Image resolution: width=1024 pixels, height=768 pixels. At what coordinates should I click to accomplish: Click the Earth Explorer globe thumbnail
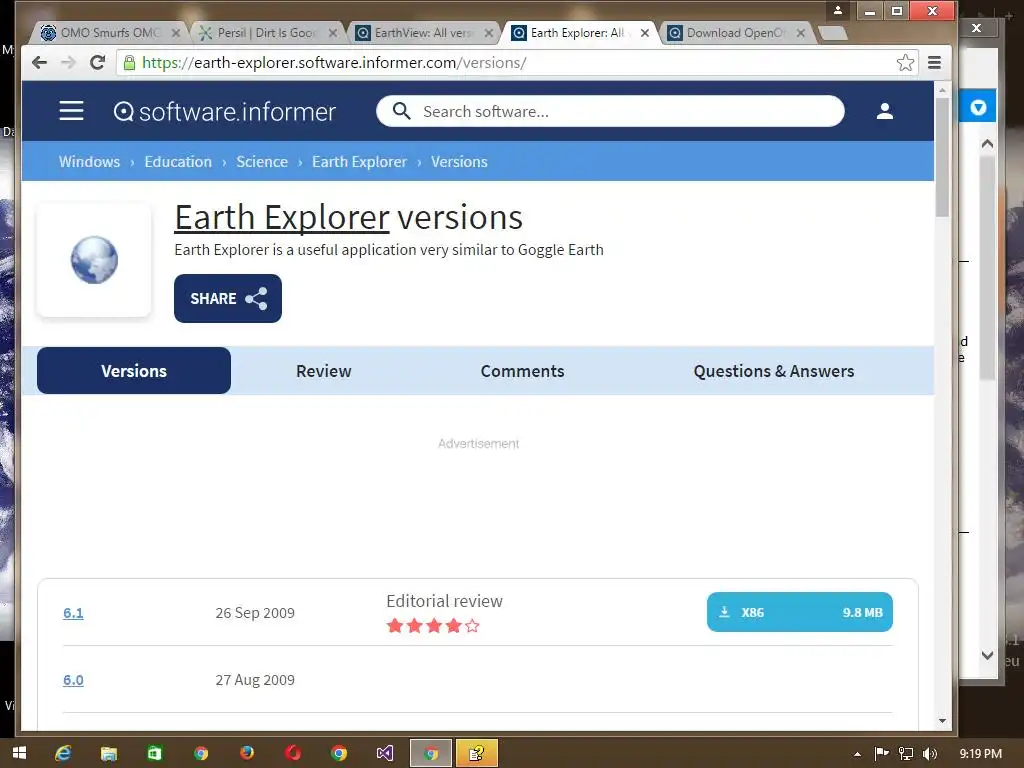94,260
